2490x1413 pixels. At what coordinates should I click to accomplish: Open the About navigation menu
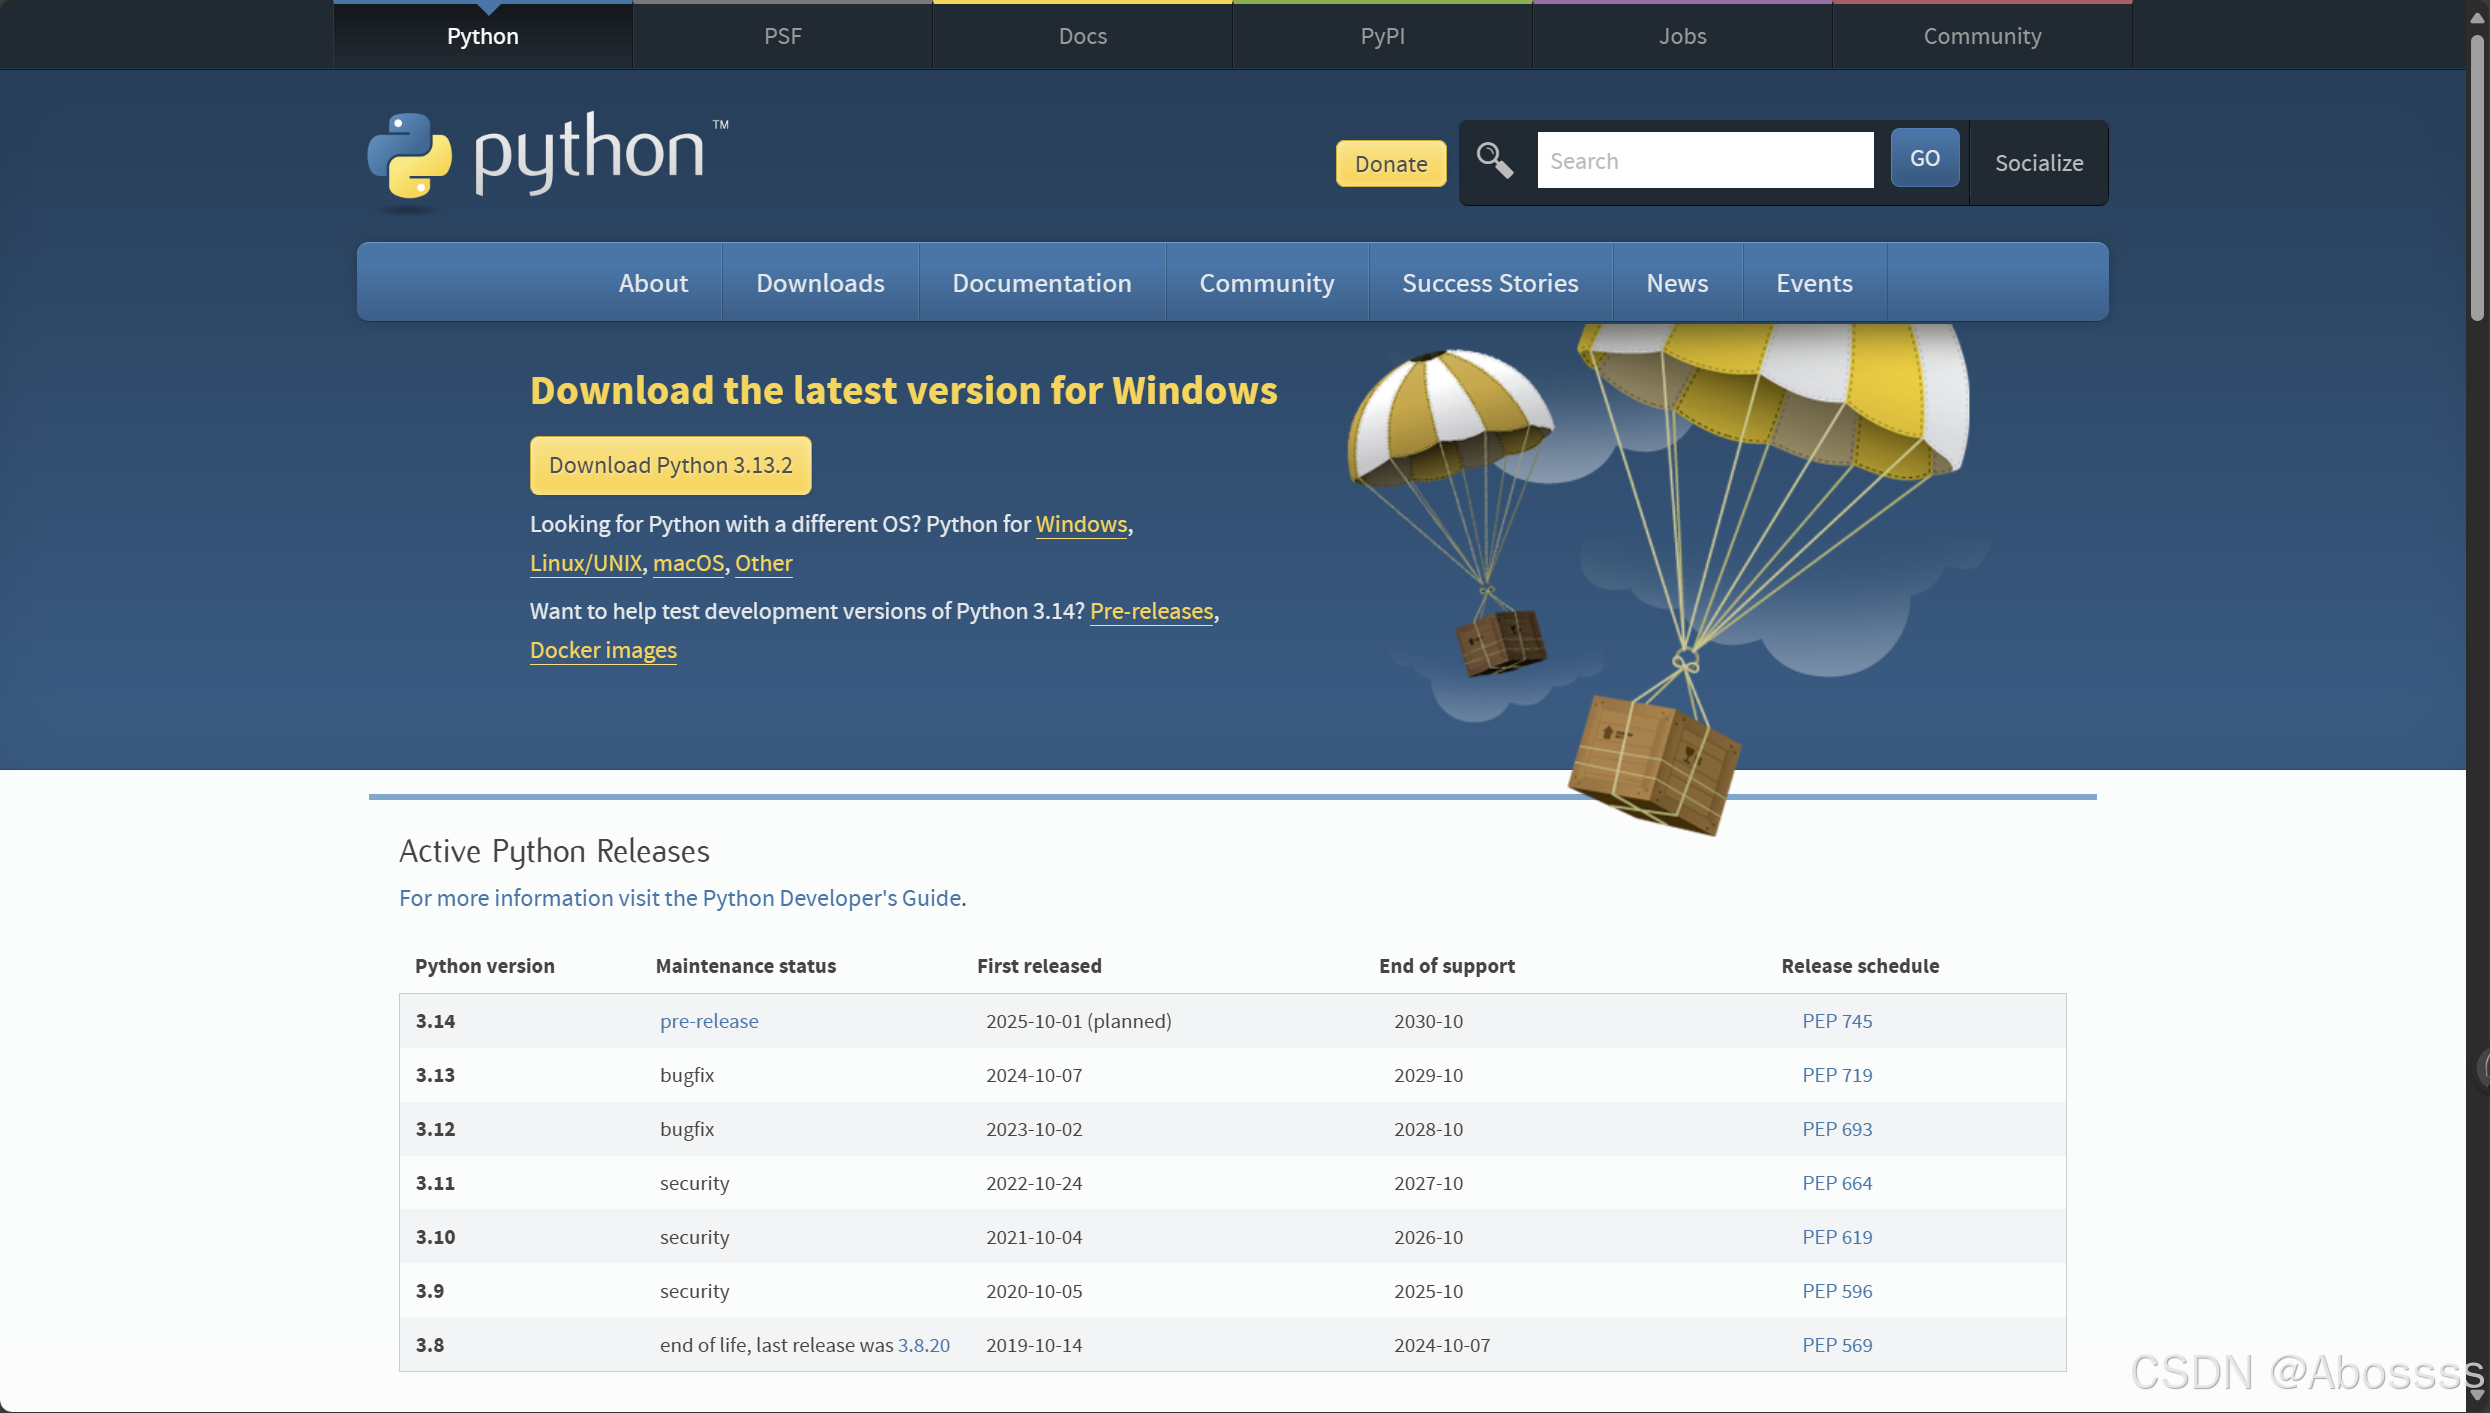tap(653, 283)
